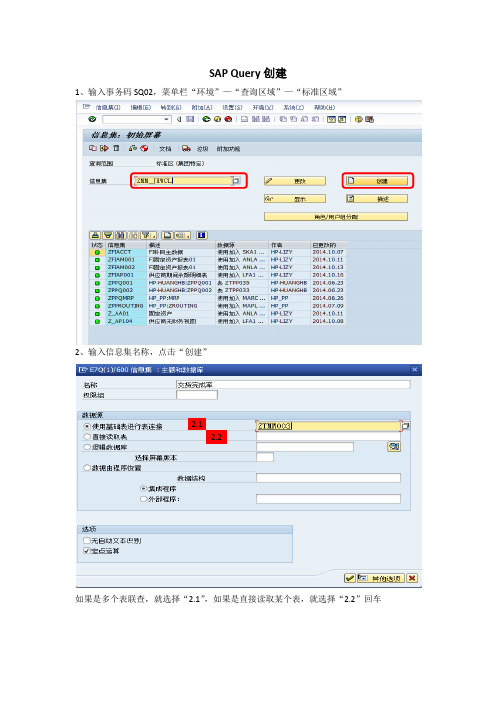
Task: Select the table join radio option 2.1
Action: [87, 426]
